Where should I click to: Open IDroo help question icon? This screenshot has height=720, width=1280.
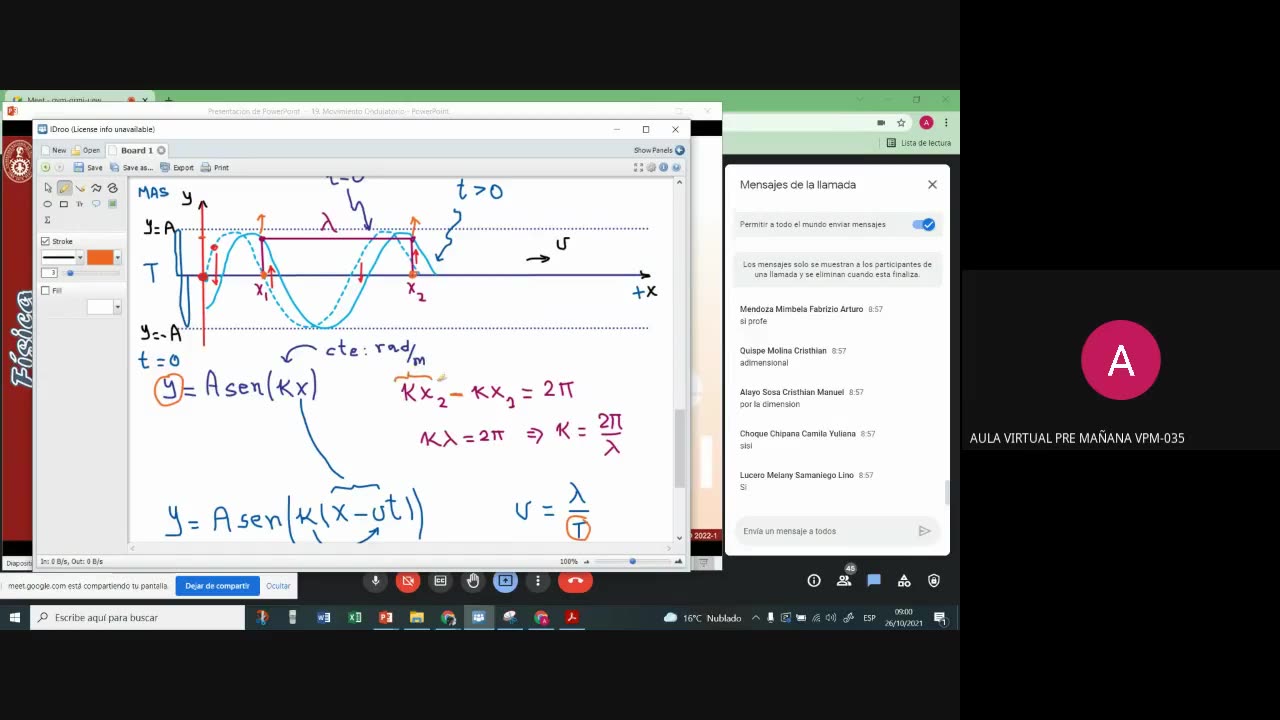coord(675,167)
